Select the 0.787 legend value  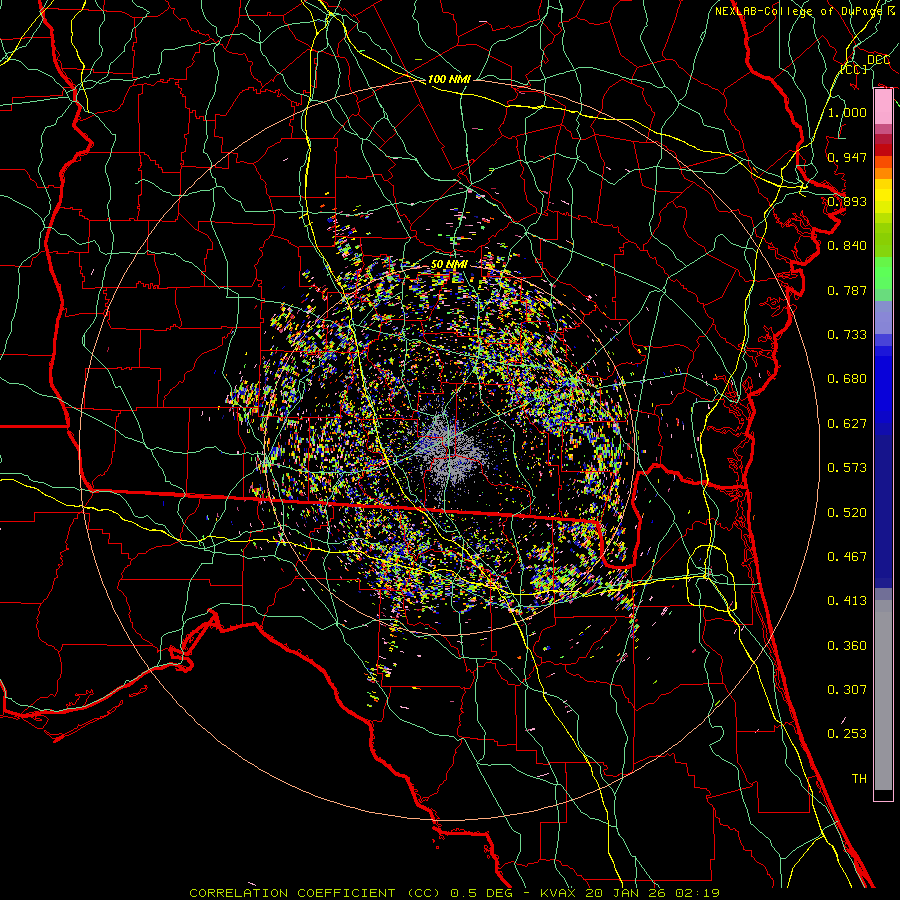tap(847, 290)
